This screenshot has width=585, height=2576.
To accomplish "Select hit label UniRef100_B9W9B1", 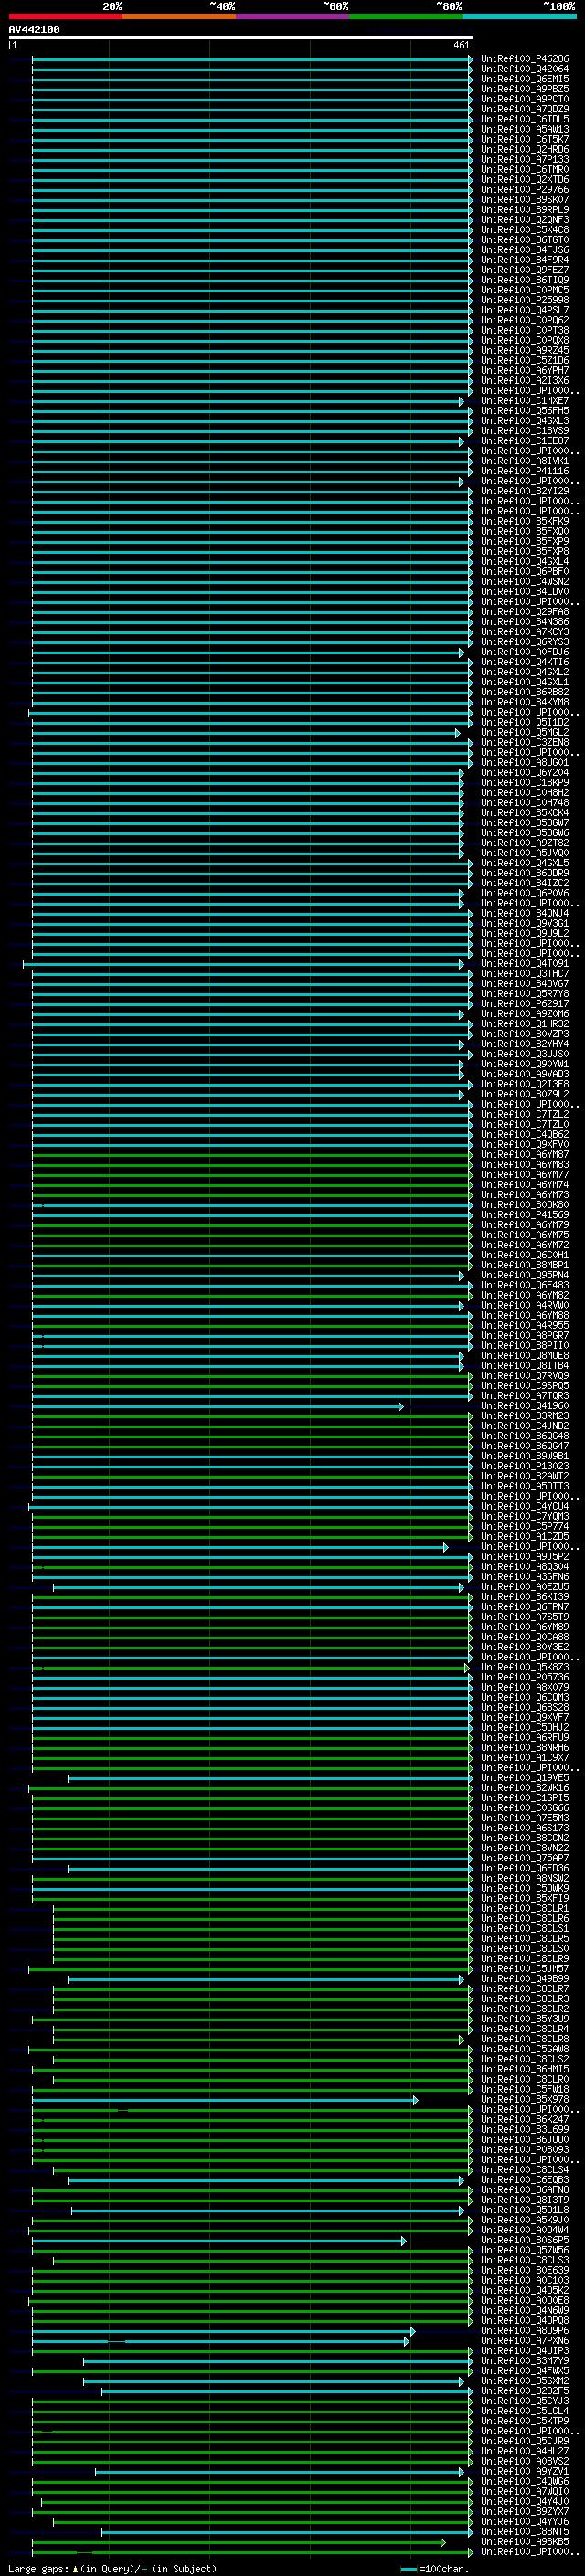I will 525,1456.
